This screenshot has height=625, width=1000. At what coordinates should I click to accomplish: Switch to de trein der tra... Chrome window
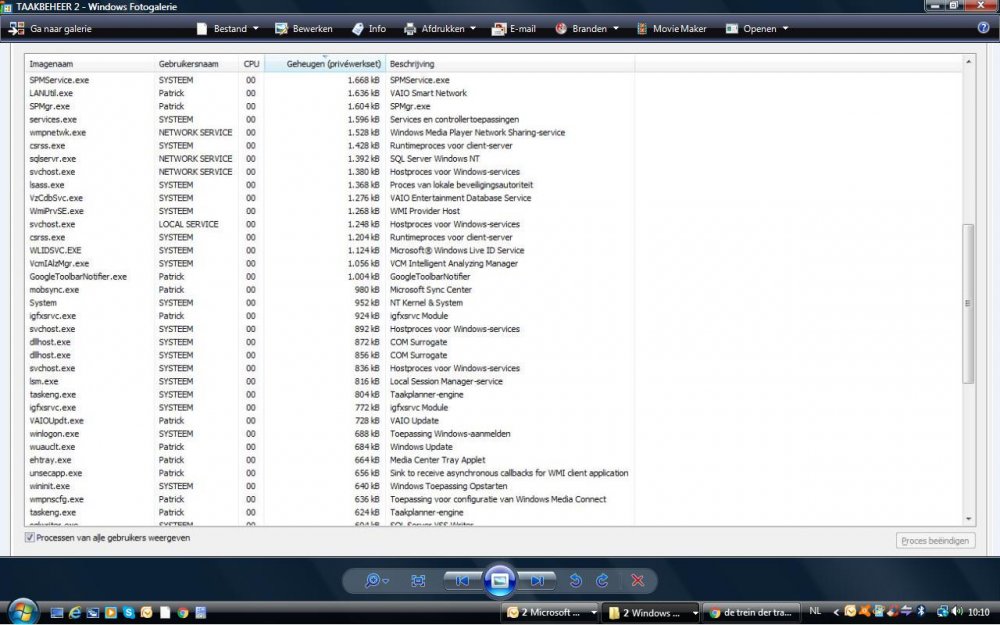pos(751,613)
